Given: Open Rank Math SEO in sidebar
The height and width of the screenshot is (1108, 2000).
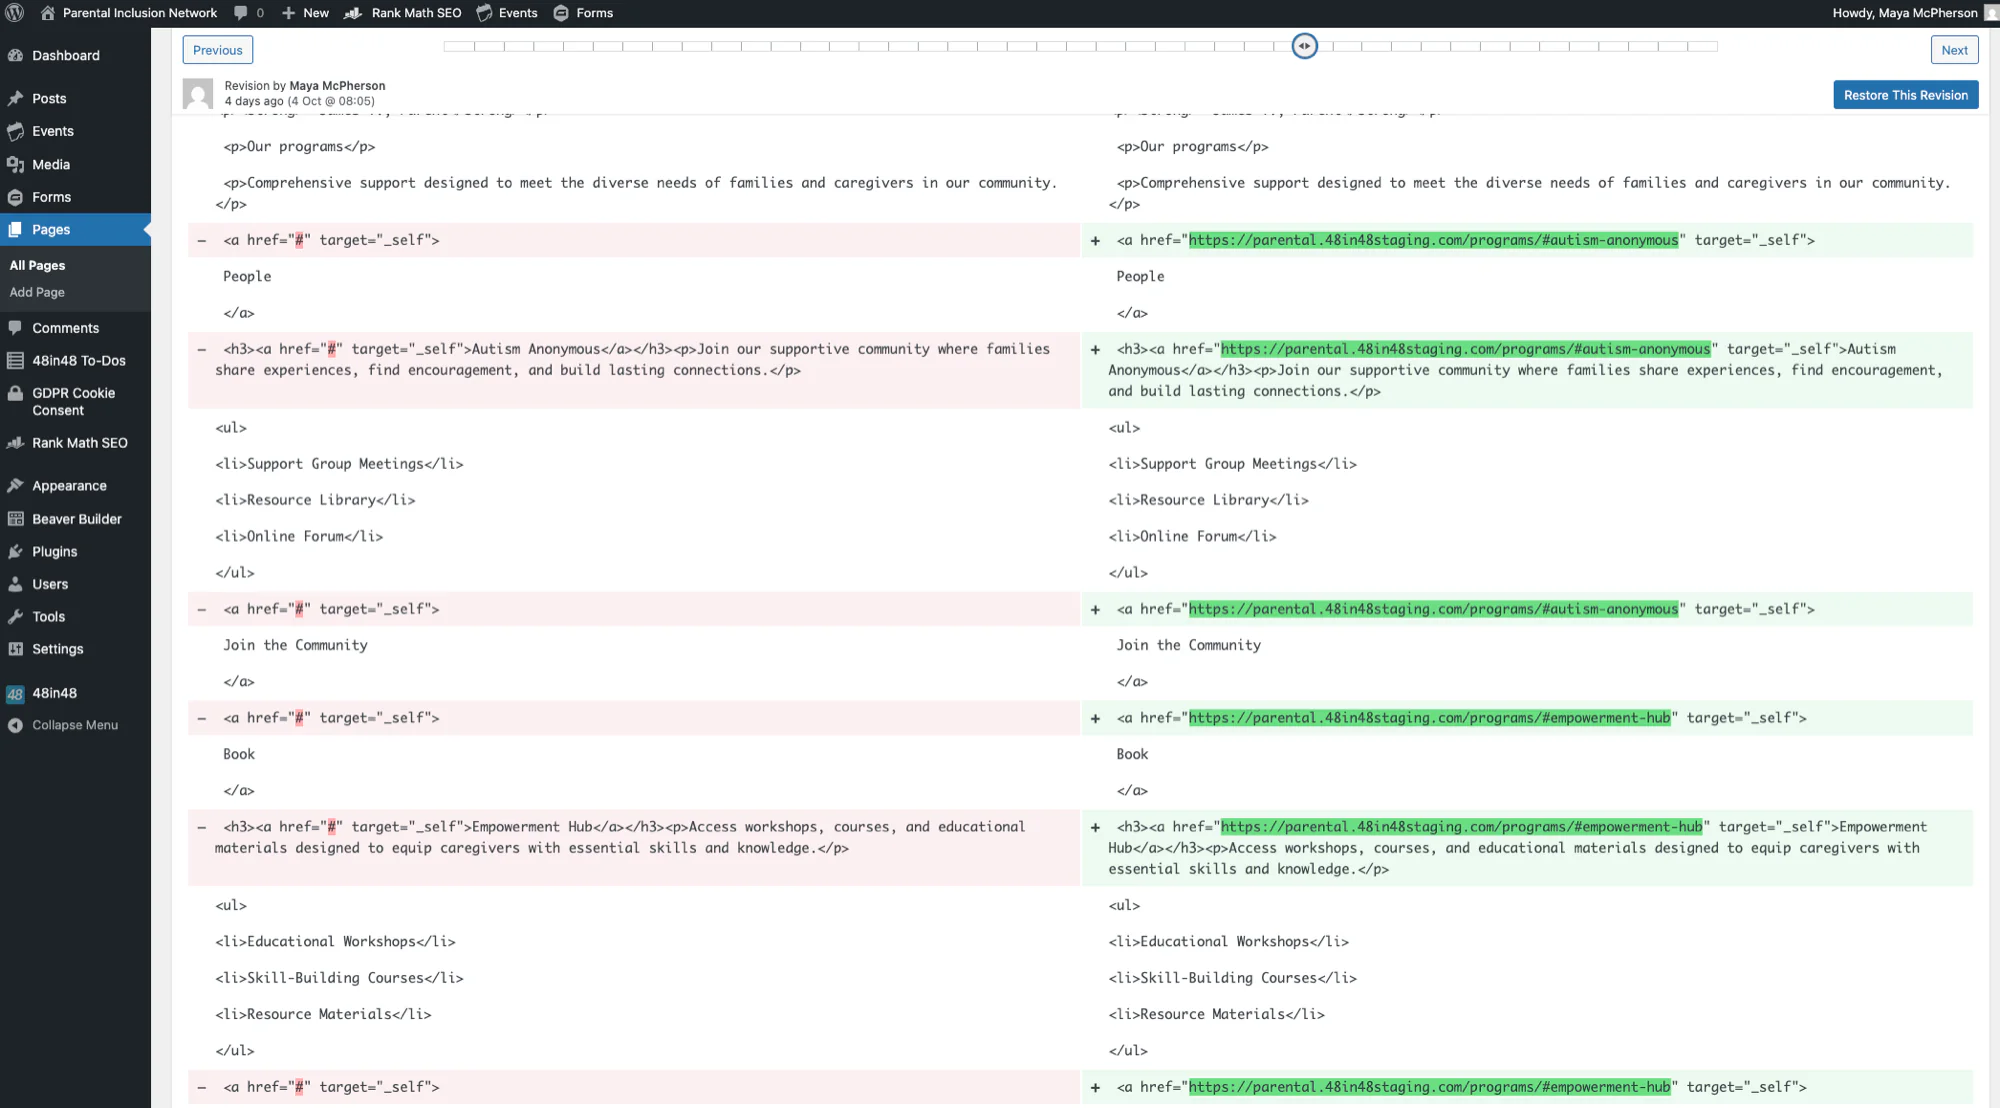Looking at the screenshot, I should (x=75, y=443).
